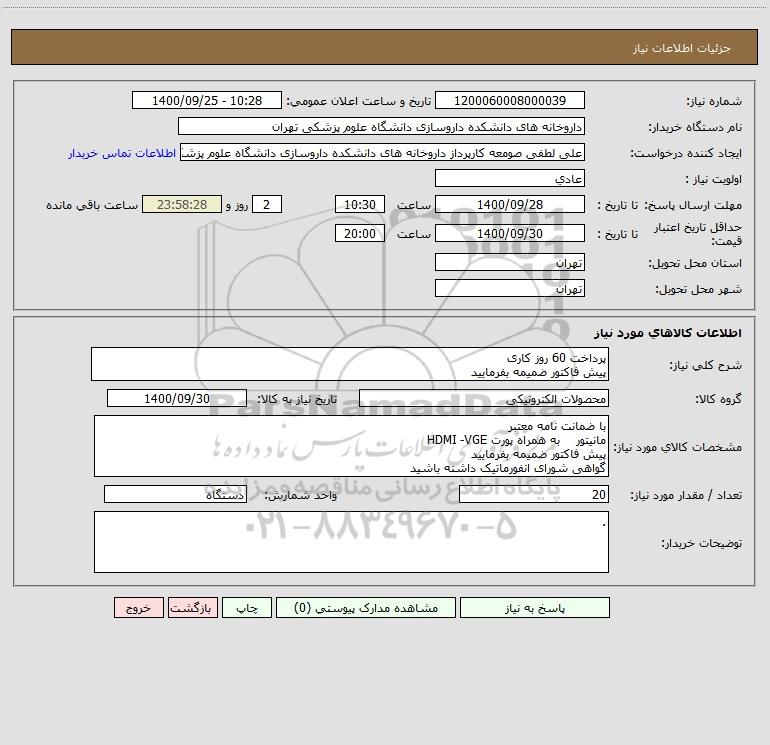
Task: Click the request creator field علی لطفی صومعه
Action: point(383,152)
